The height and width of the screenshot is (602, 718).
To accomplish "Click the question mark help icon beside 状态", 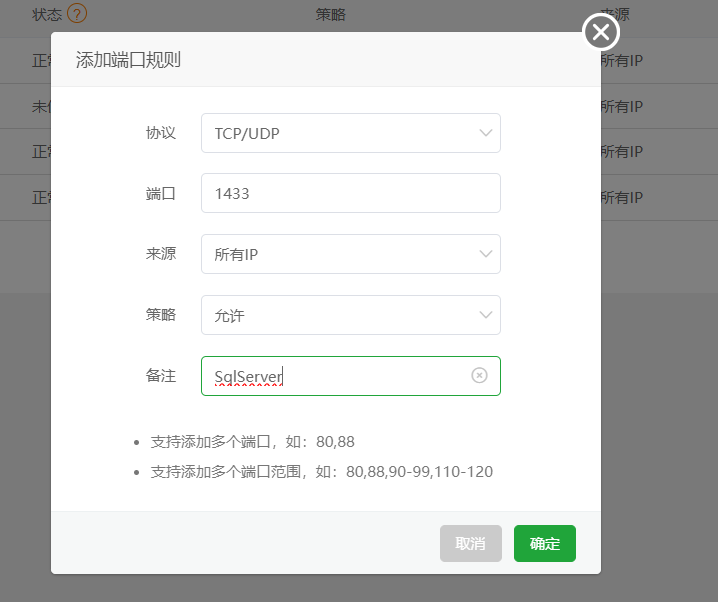I will click(x=76, y=14).
